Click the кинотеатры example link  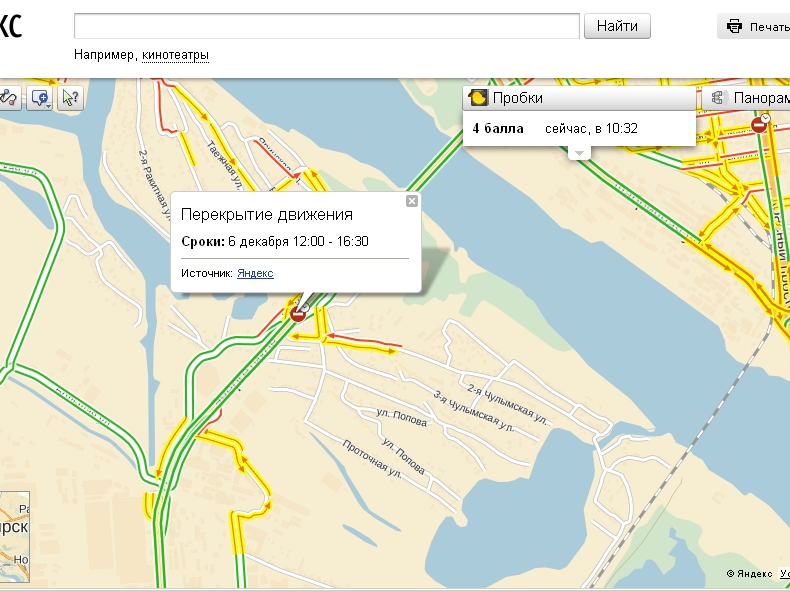coord(175,55)
